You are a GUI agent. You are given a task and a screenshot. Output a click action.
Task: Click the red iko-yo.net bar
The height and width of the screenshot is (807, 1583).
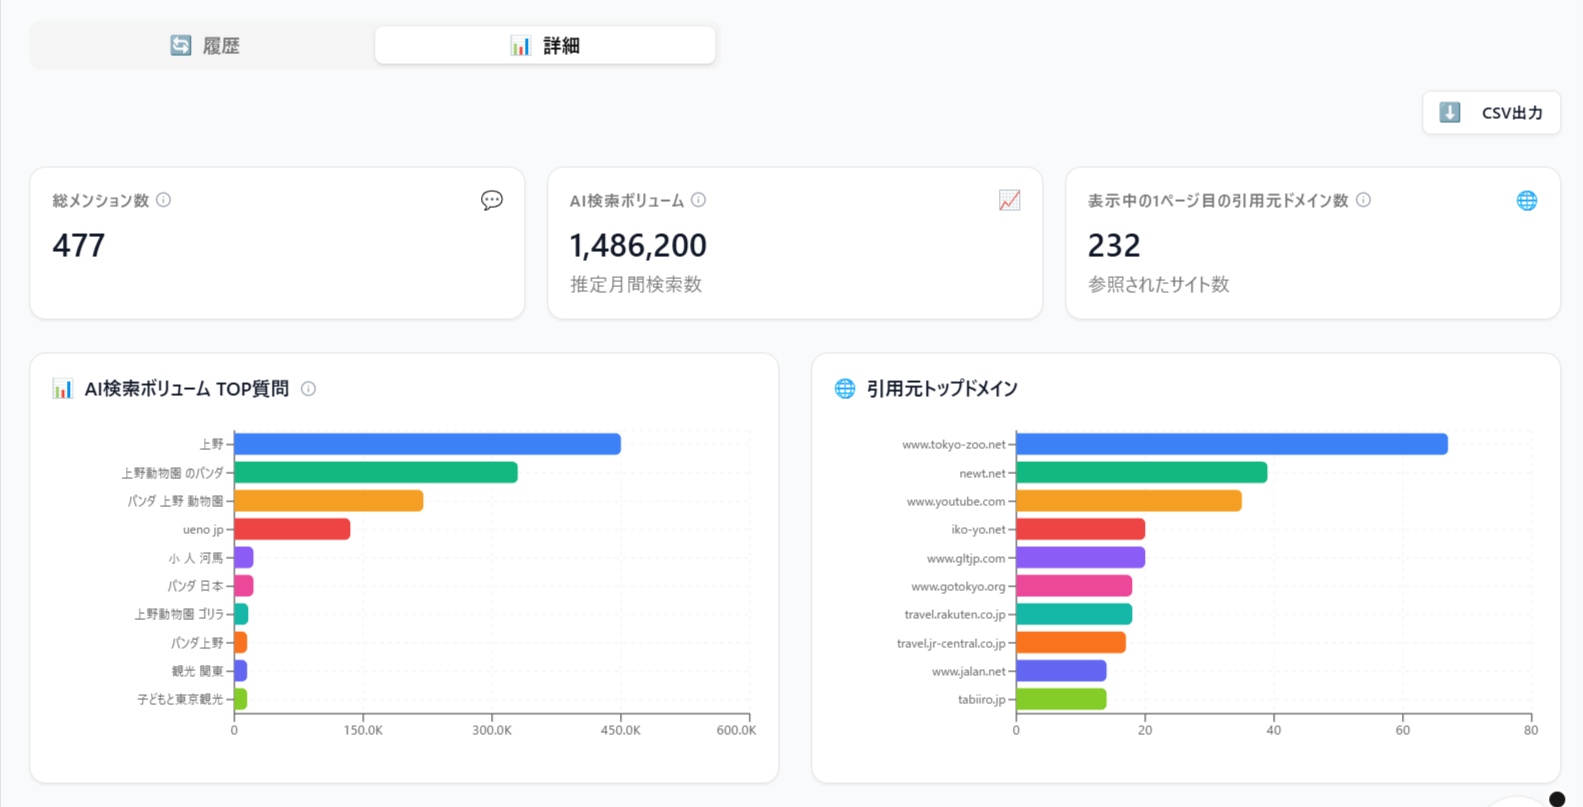pos(1081,529)
